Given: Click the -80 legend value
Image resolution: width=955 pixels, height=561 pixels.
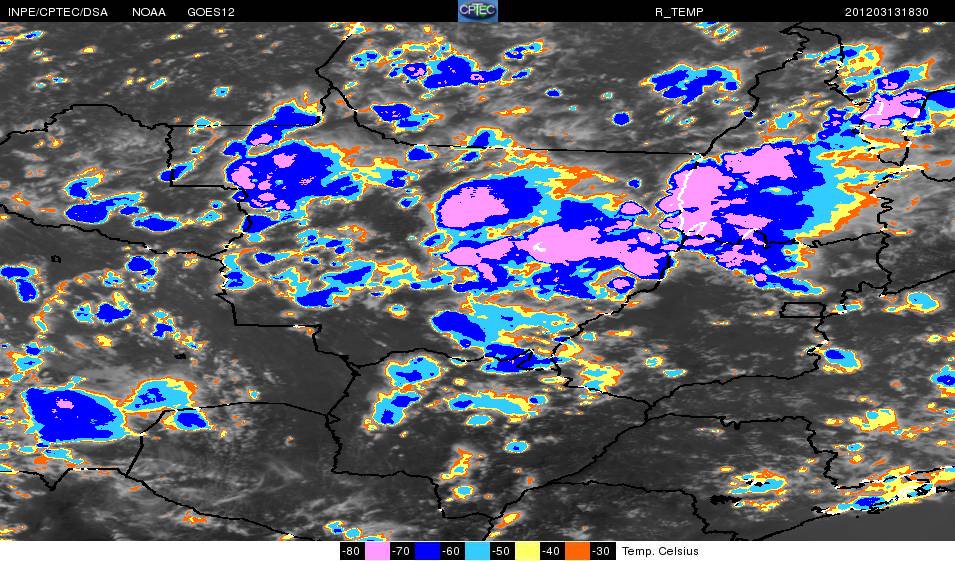Looking at the screenshot, I should coord(352,551).
